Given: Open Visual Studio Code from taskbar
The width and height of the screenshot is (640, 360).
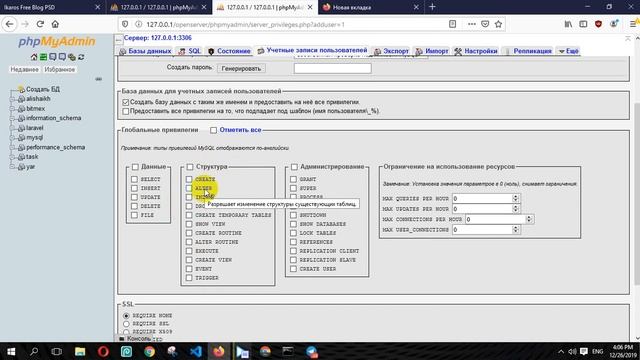Looking at the screenshot, I should pos(196,351).
